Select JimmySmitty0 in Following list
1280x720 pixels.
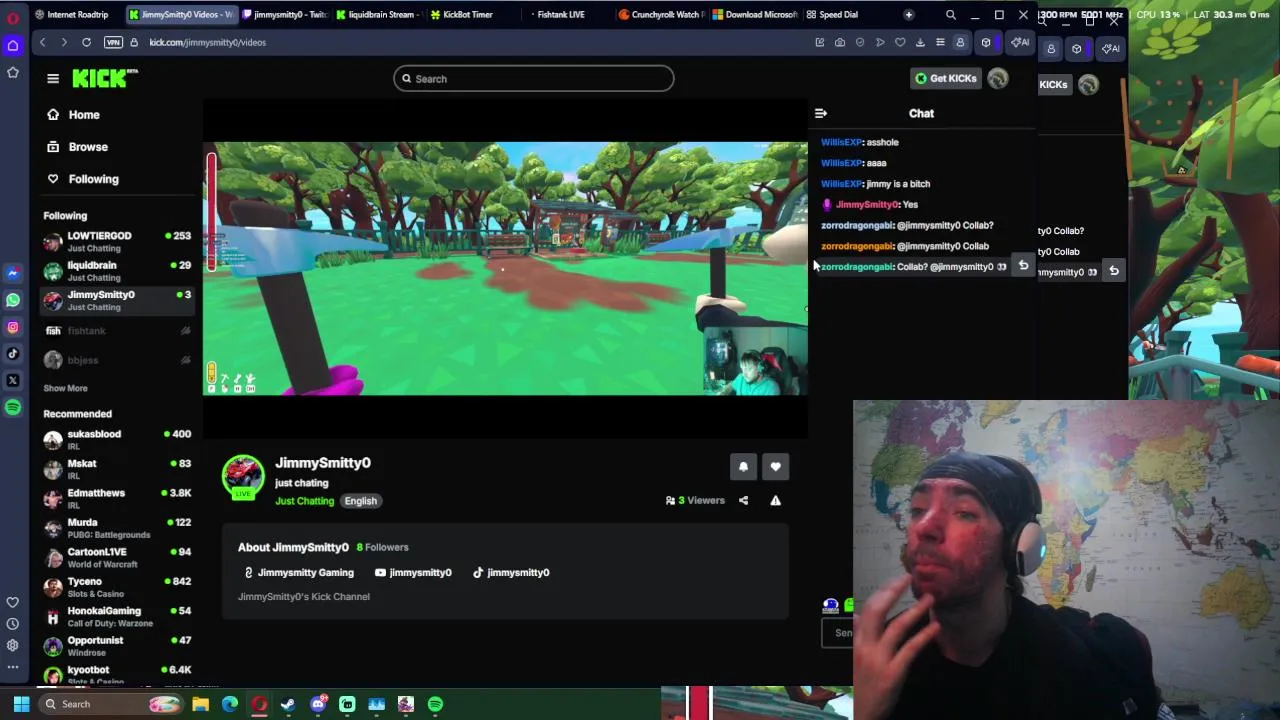coord(117,300)
